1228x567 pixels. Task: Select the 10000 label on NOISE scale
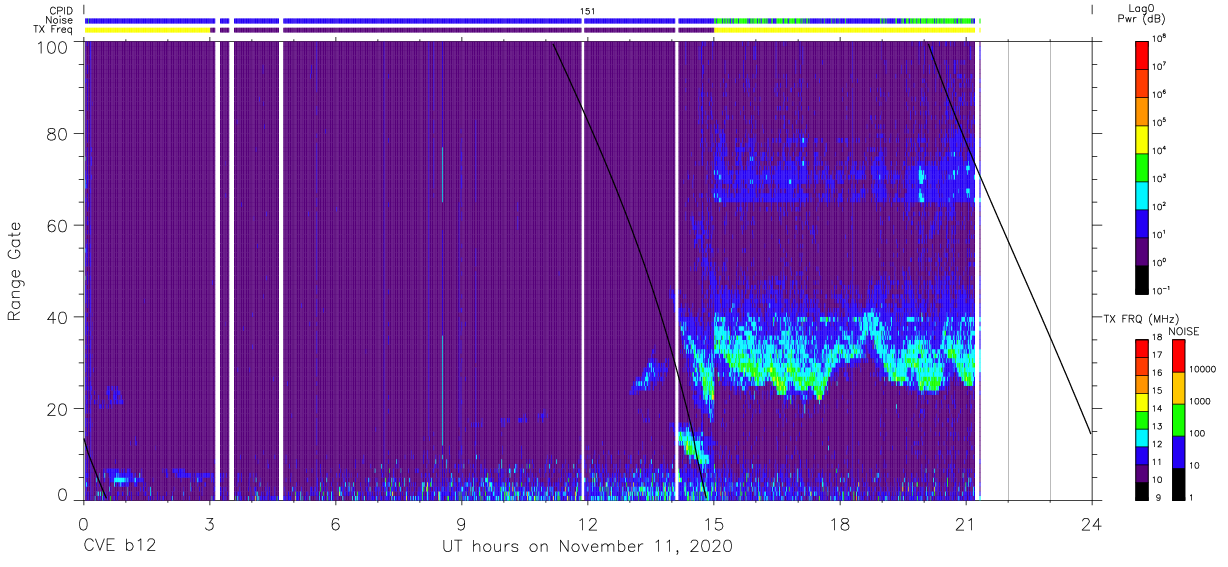tap(1204, 370)
